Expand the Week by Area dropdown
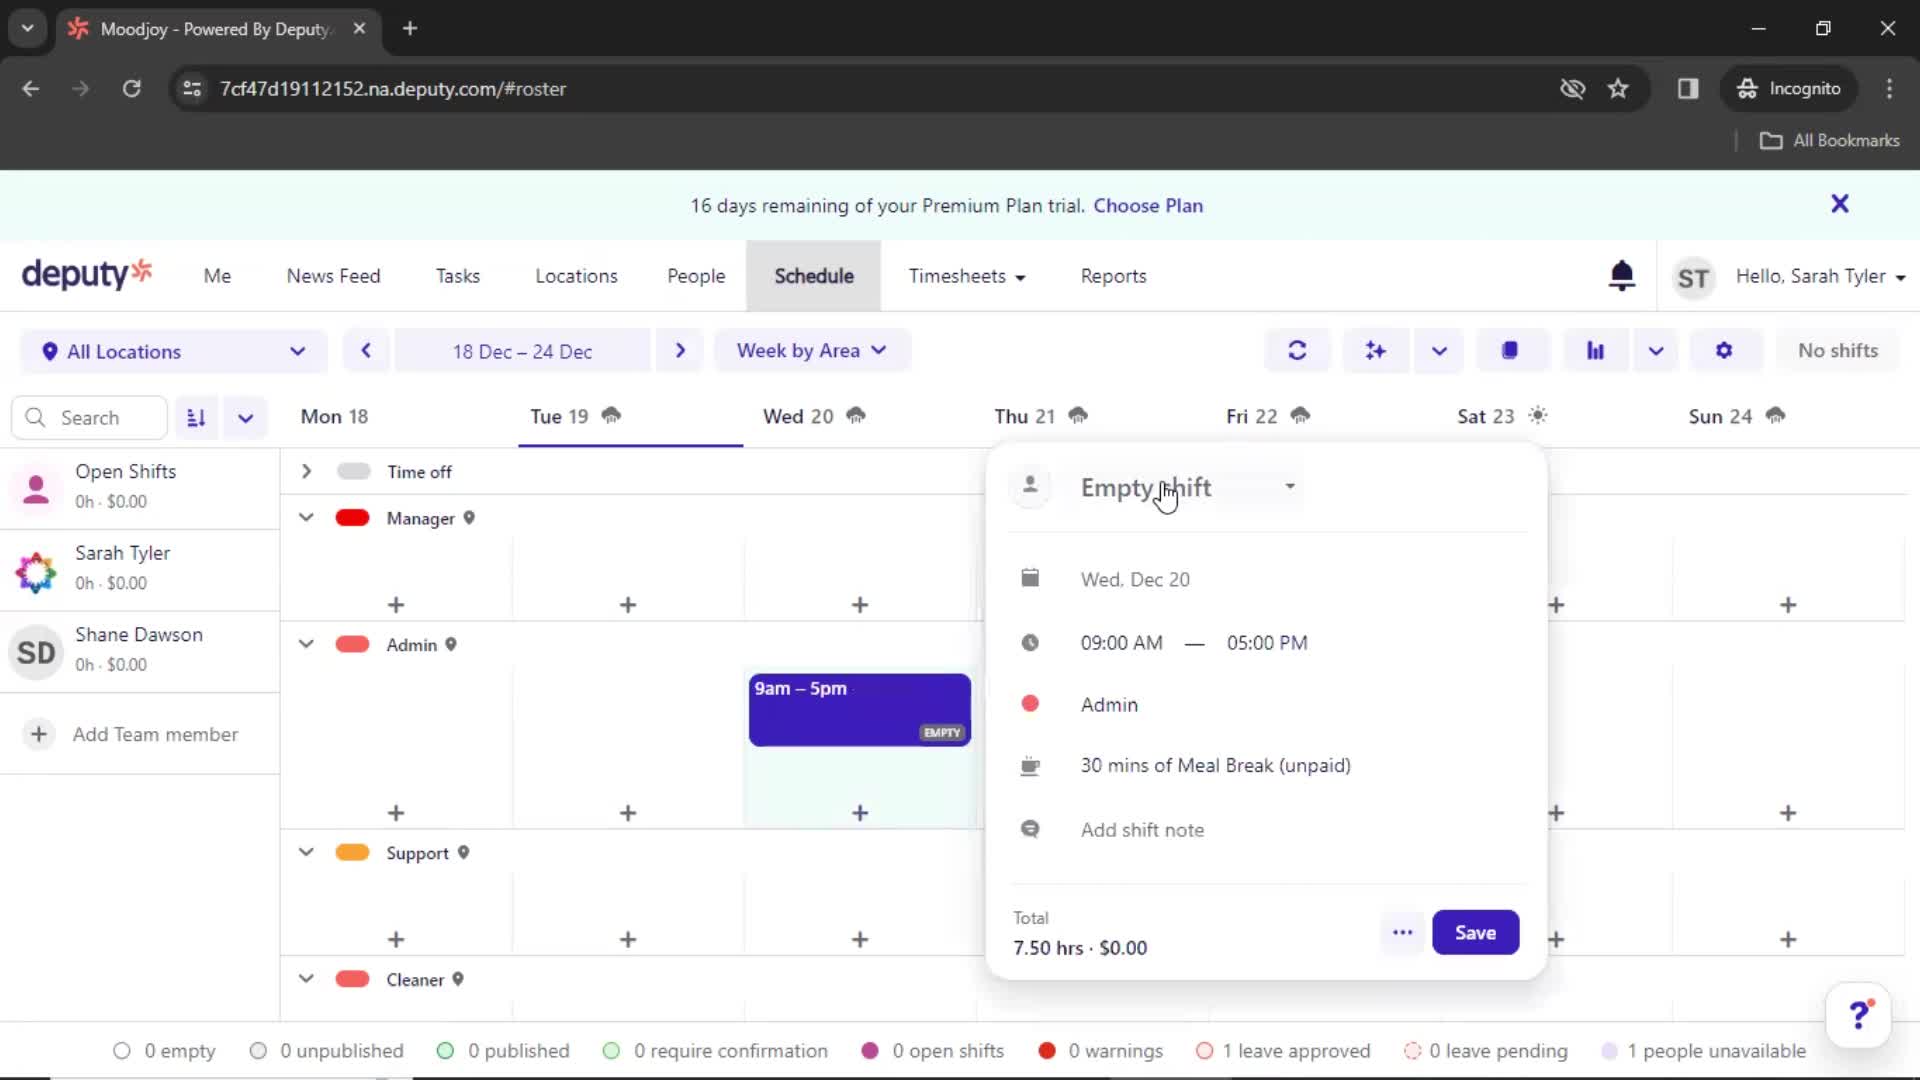This screenshot has height=1080, width=1920. pyautogui.click(x=810, y=349)
